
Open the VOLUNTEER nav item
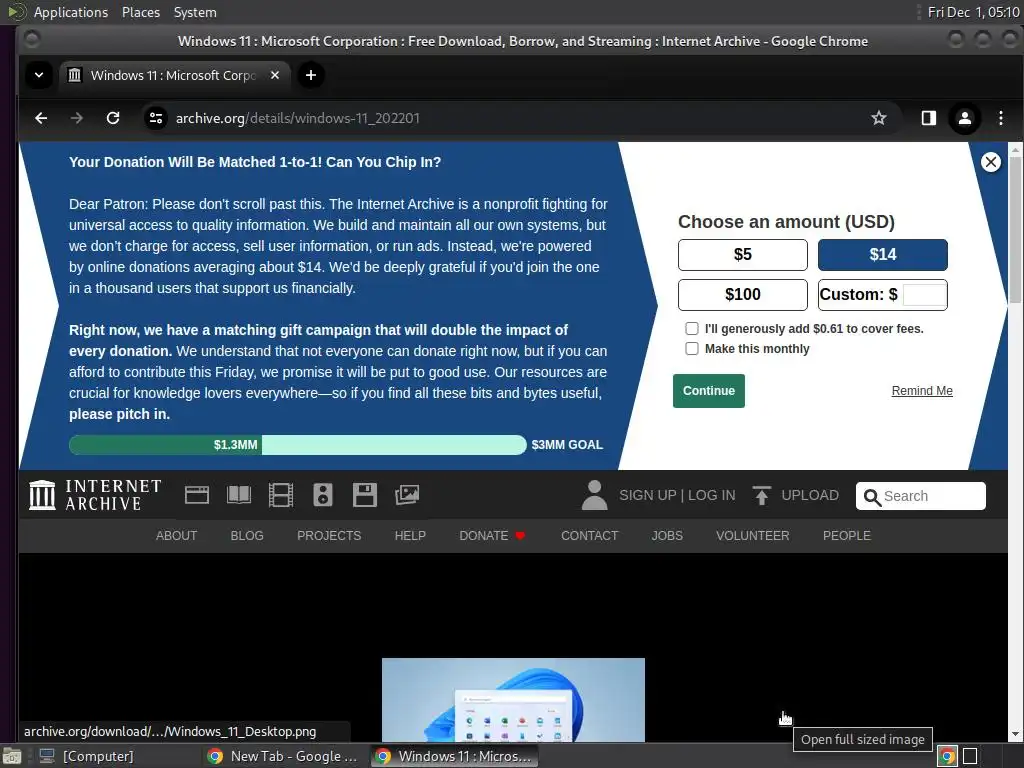752,536
